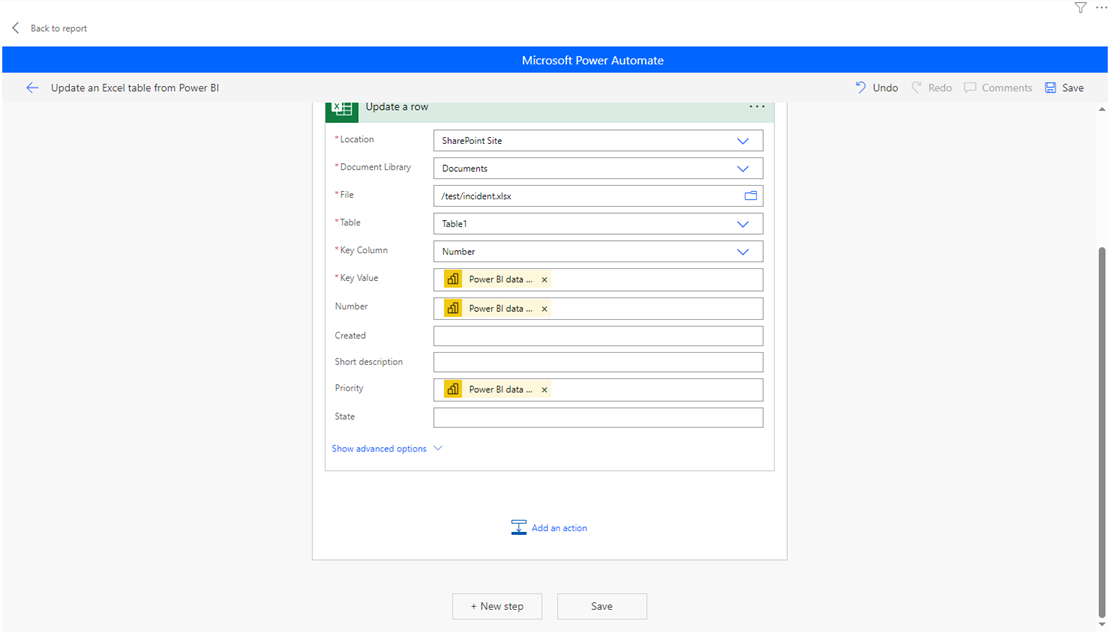Click Save in the top toolbar

tap(1064, 88)
